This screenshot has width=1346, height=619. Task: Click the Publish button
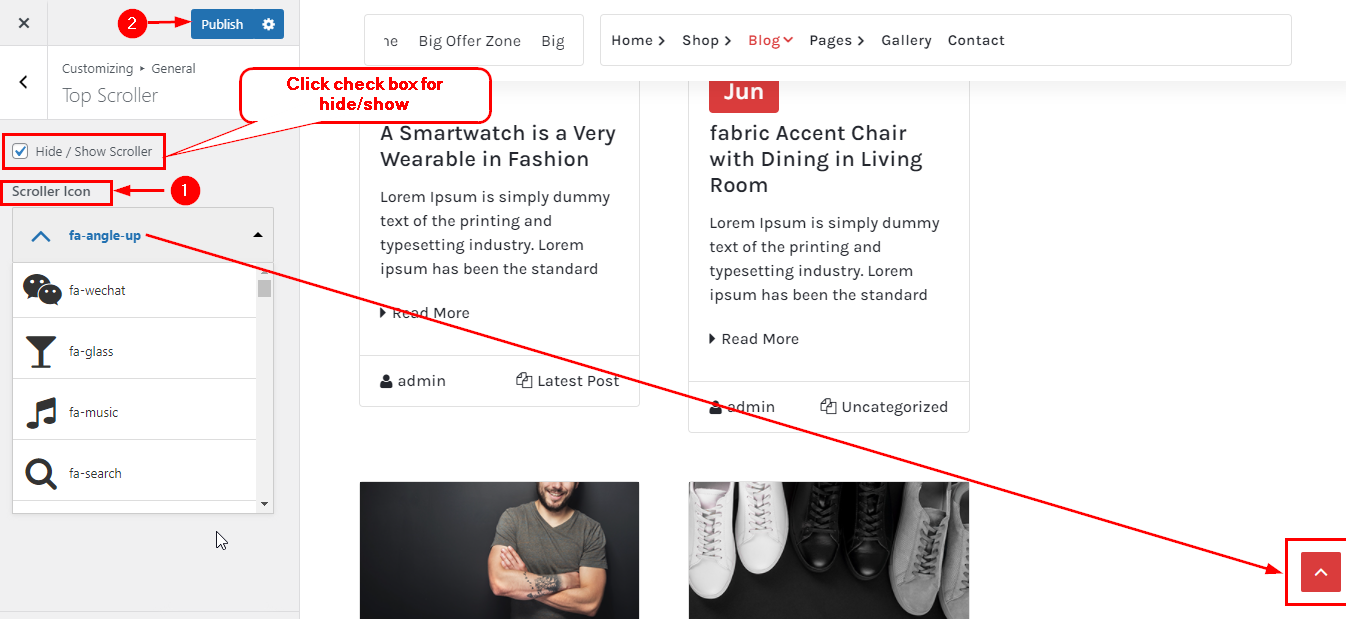pyautogui.click(x=222, y=24)
